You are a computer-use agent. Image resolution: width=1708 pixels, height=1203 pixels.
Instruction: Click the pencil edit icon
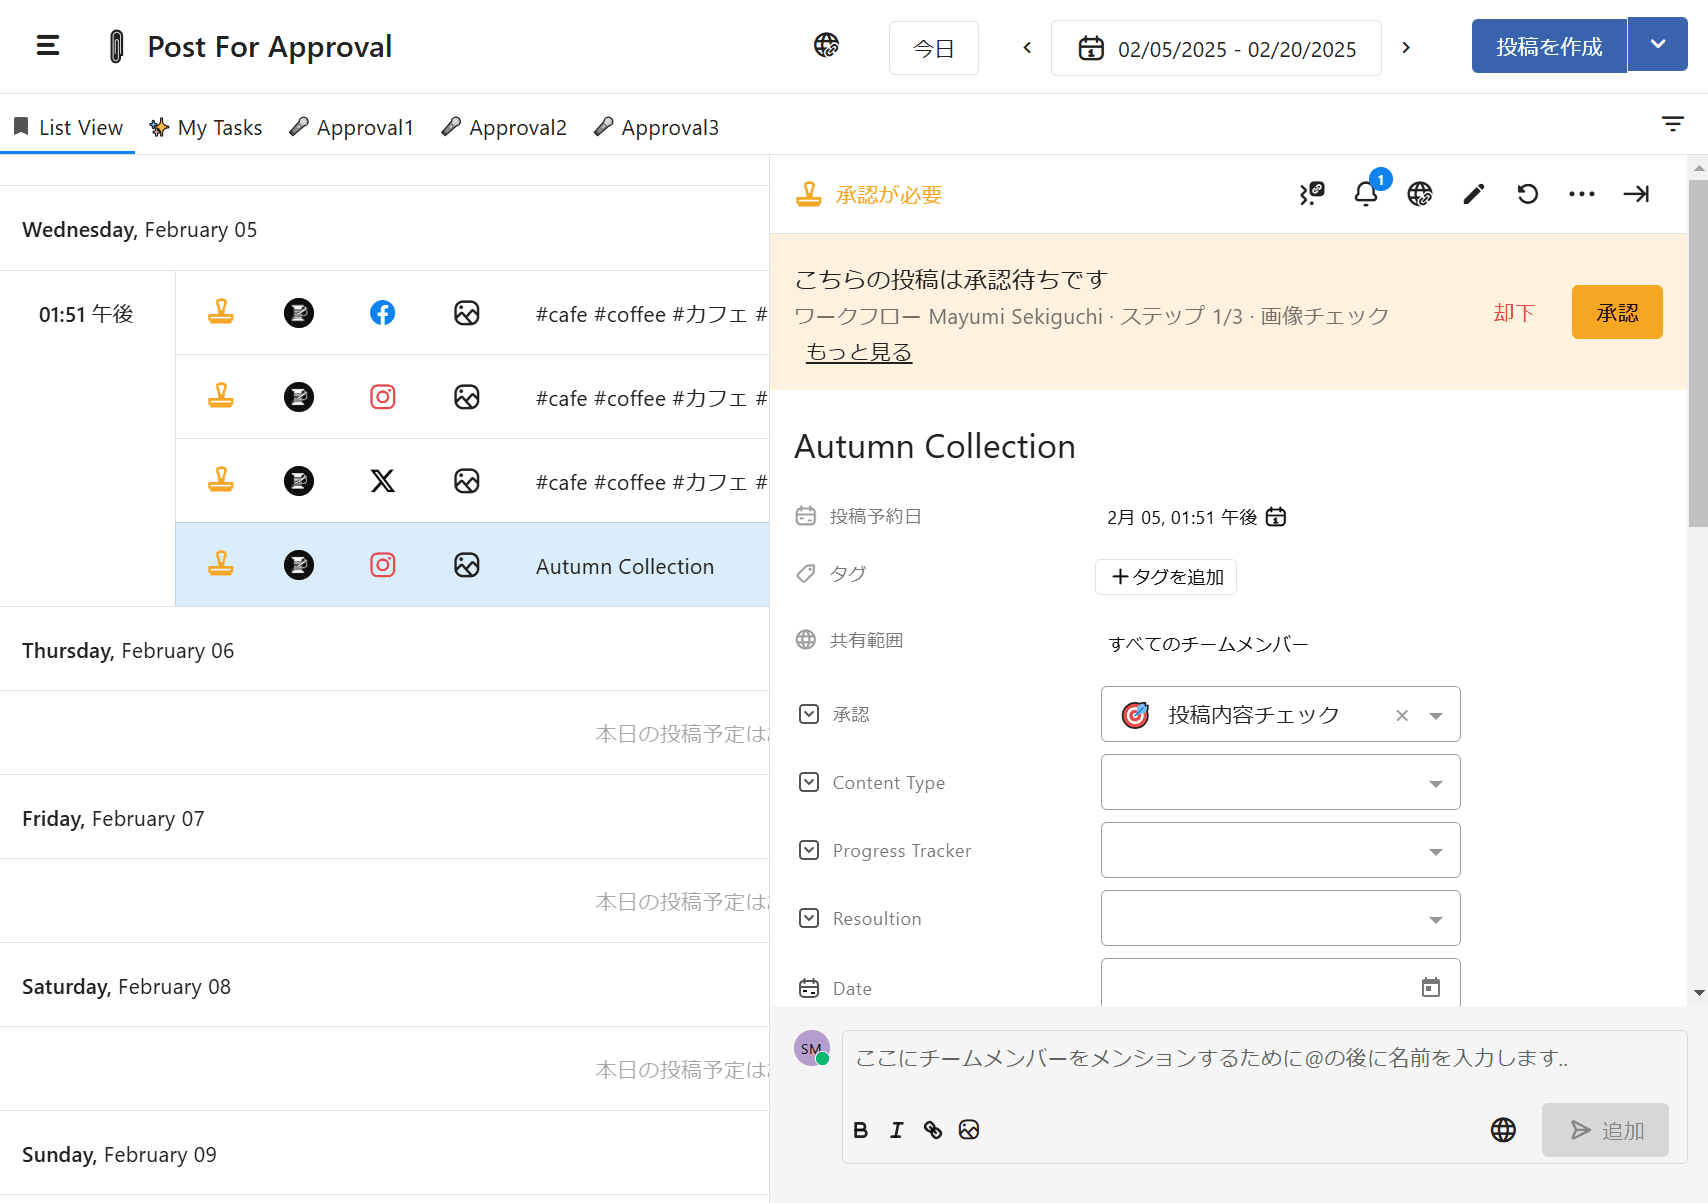coord(1473,194)
